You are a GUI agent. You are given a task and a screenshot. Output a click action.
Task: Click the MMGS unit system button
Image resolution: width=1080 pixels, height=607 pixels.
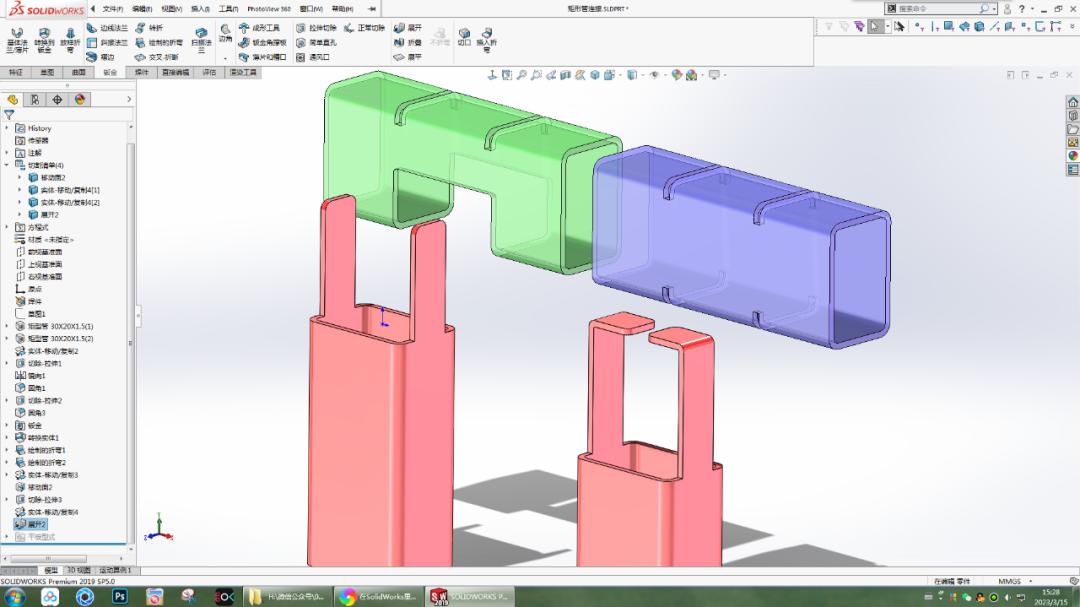pos(1010,580)
